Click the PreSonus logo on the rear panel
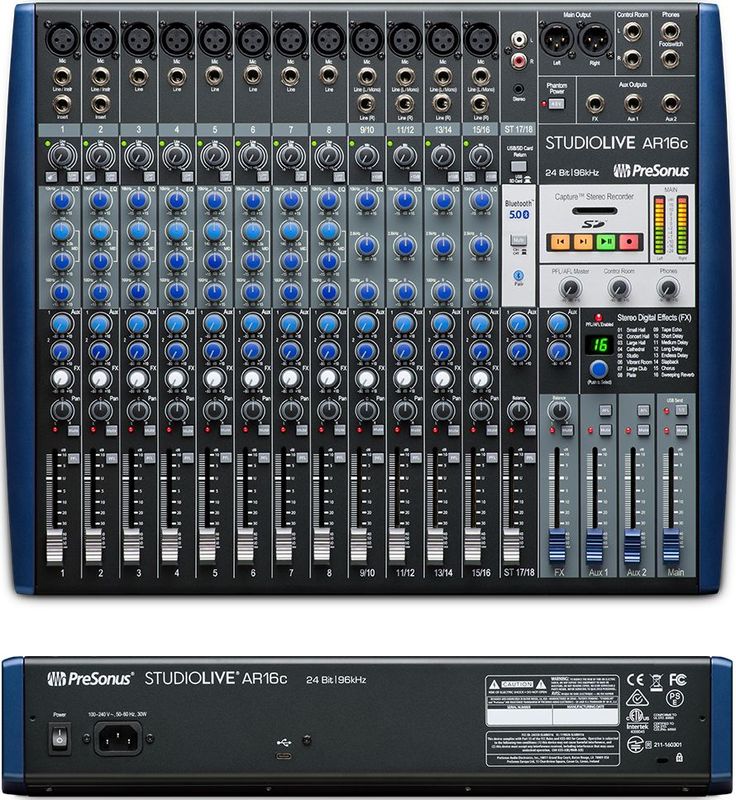 pyautogui.click(x=90, y=679)
